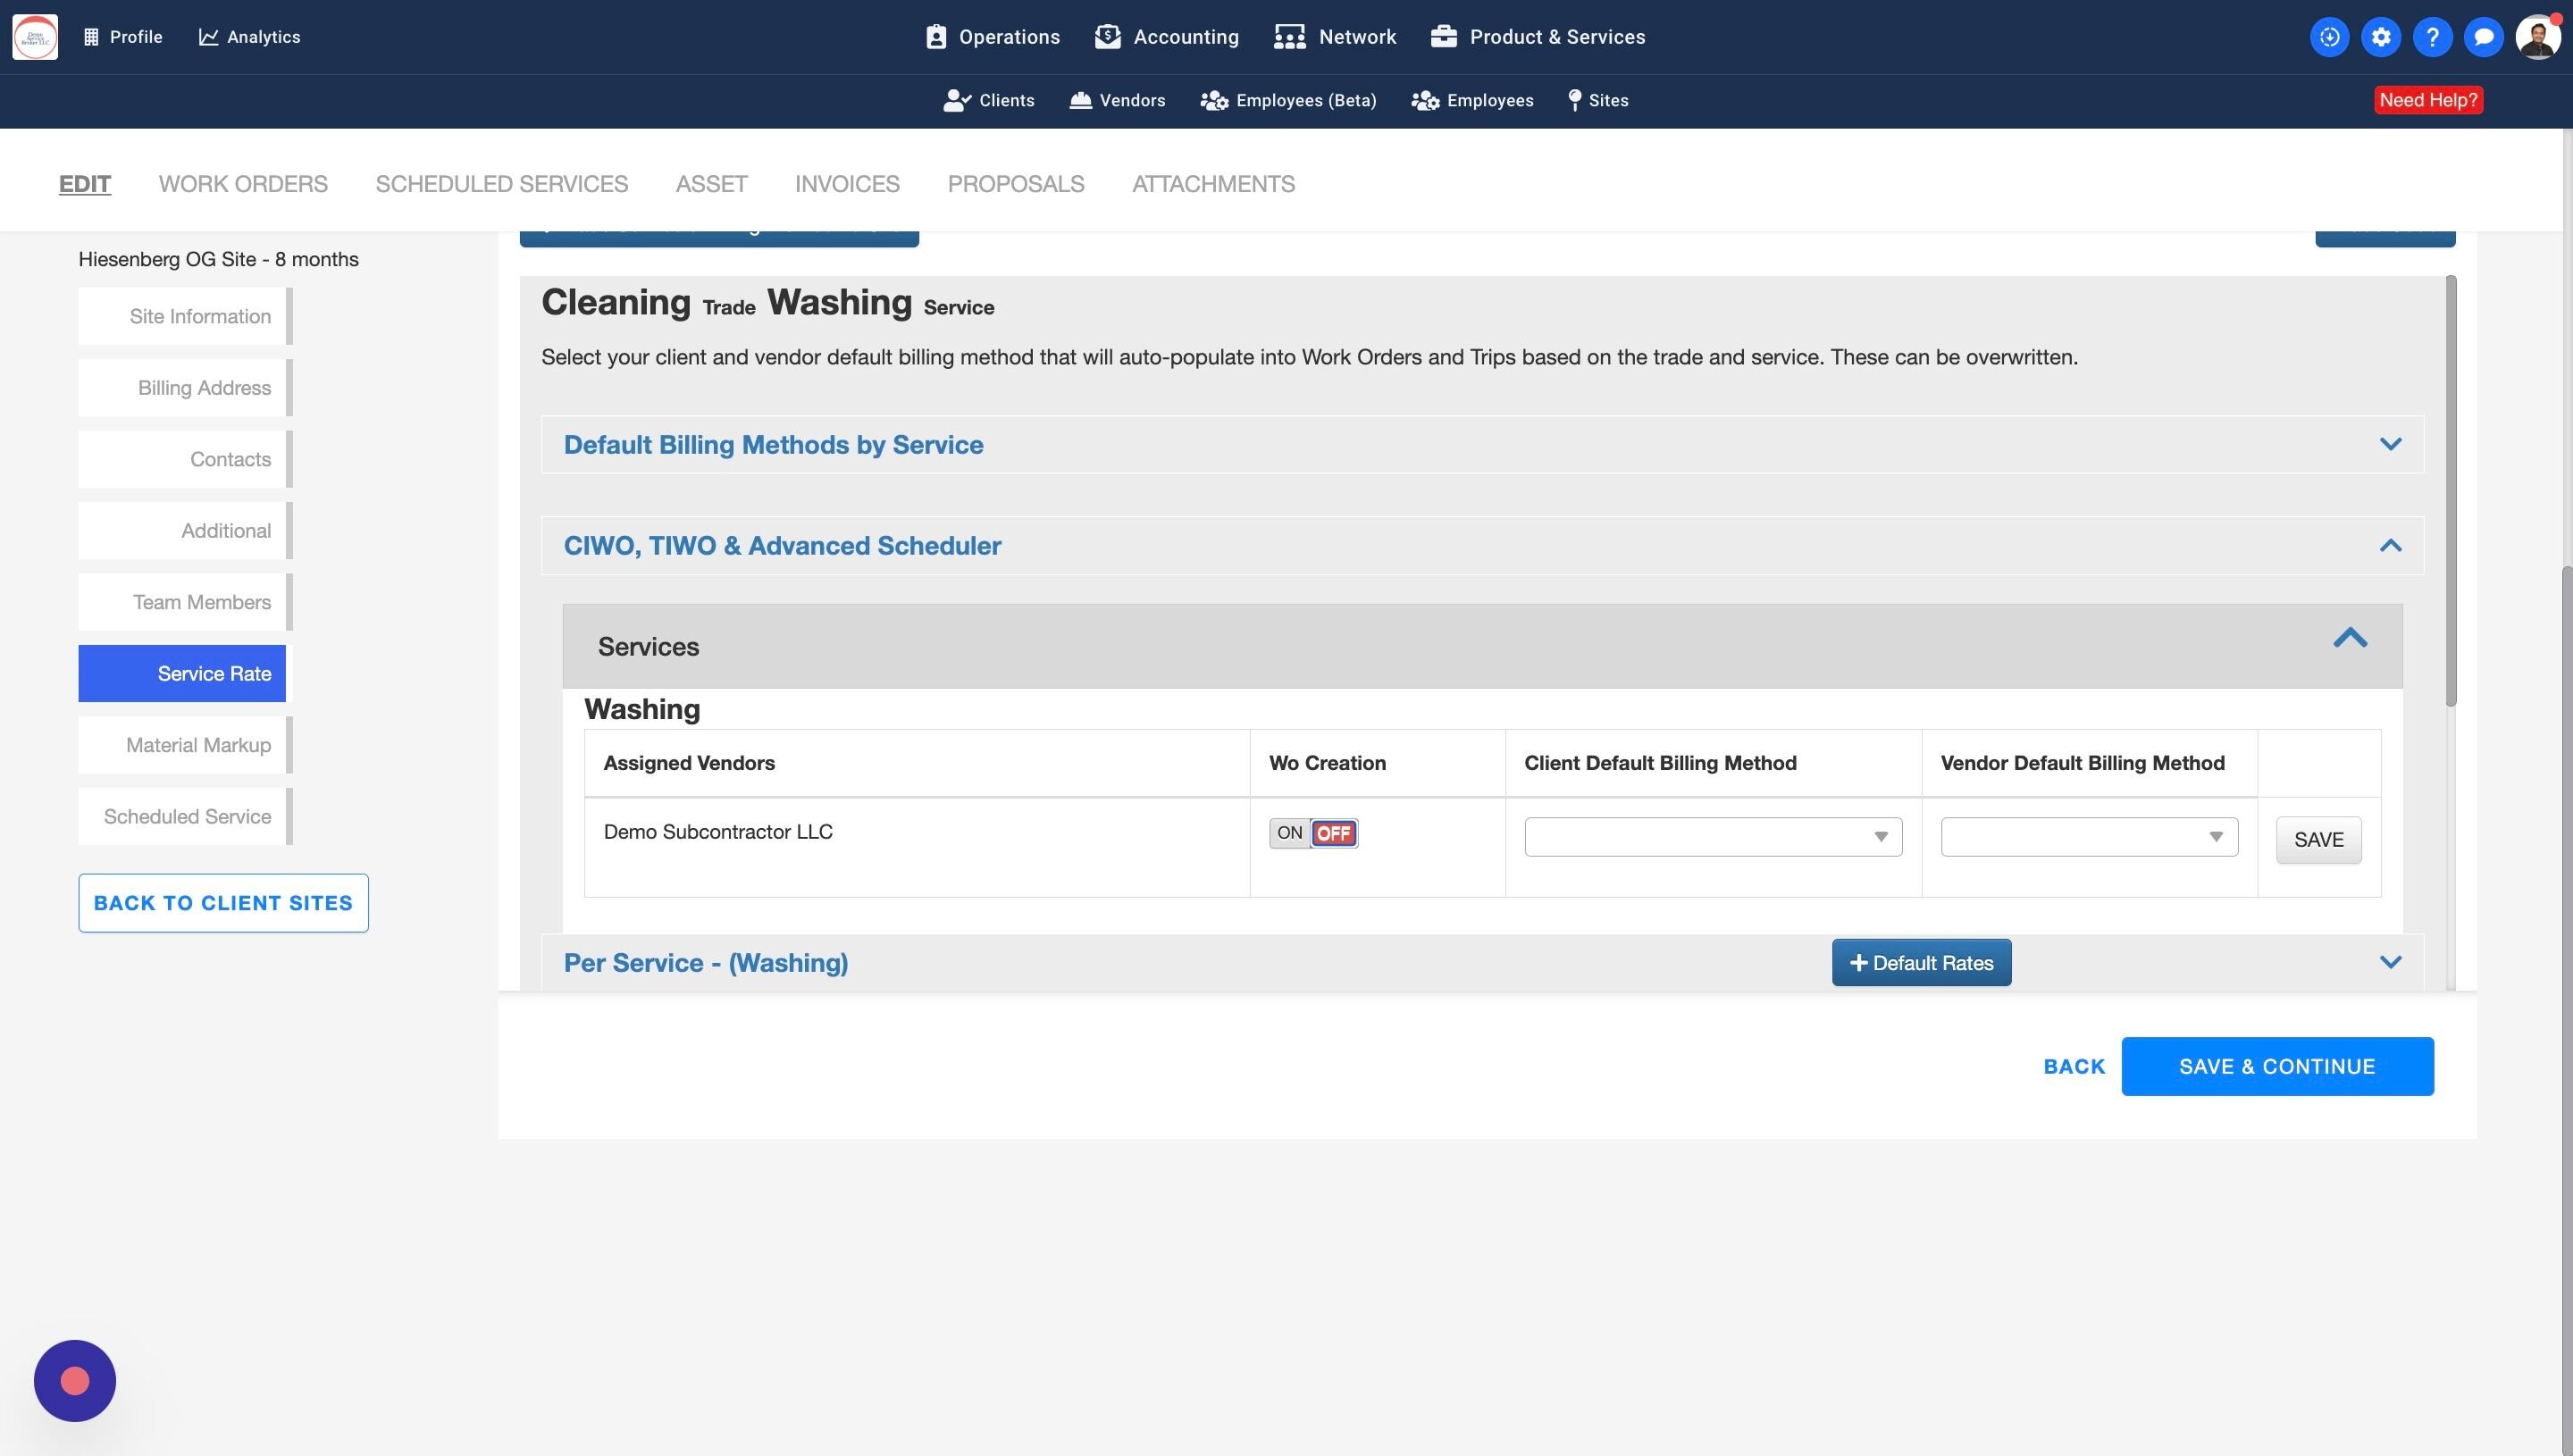Click the Default Rates button

(x=1920, y=963)
